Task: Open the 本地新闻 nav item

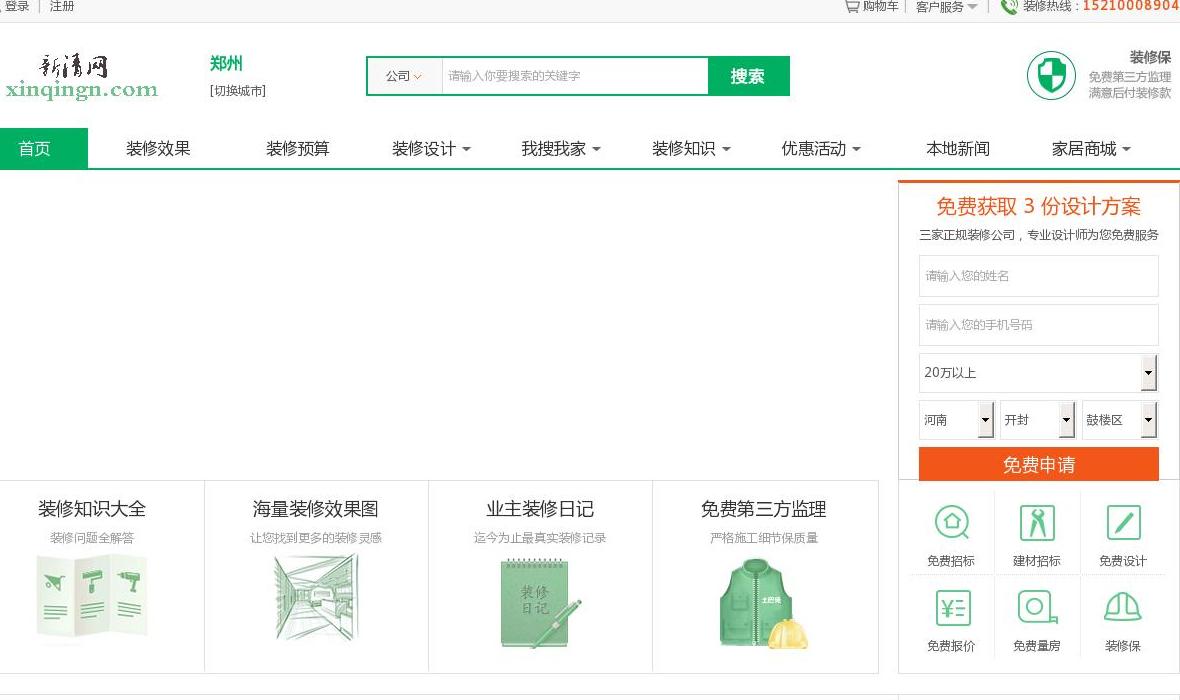Action: pyautogui.click(x=958, y=149)
